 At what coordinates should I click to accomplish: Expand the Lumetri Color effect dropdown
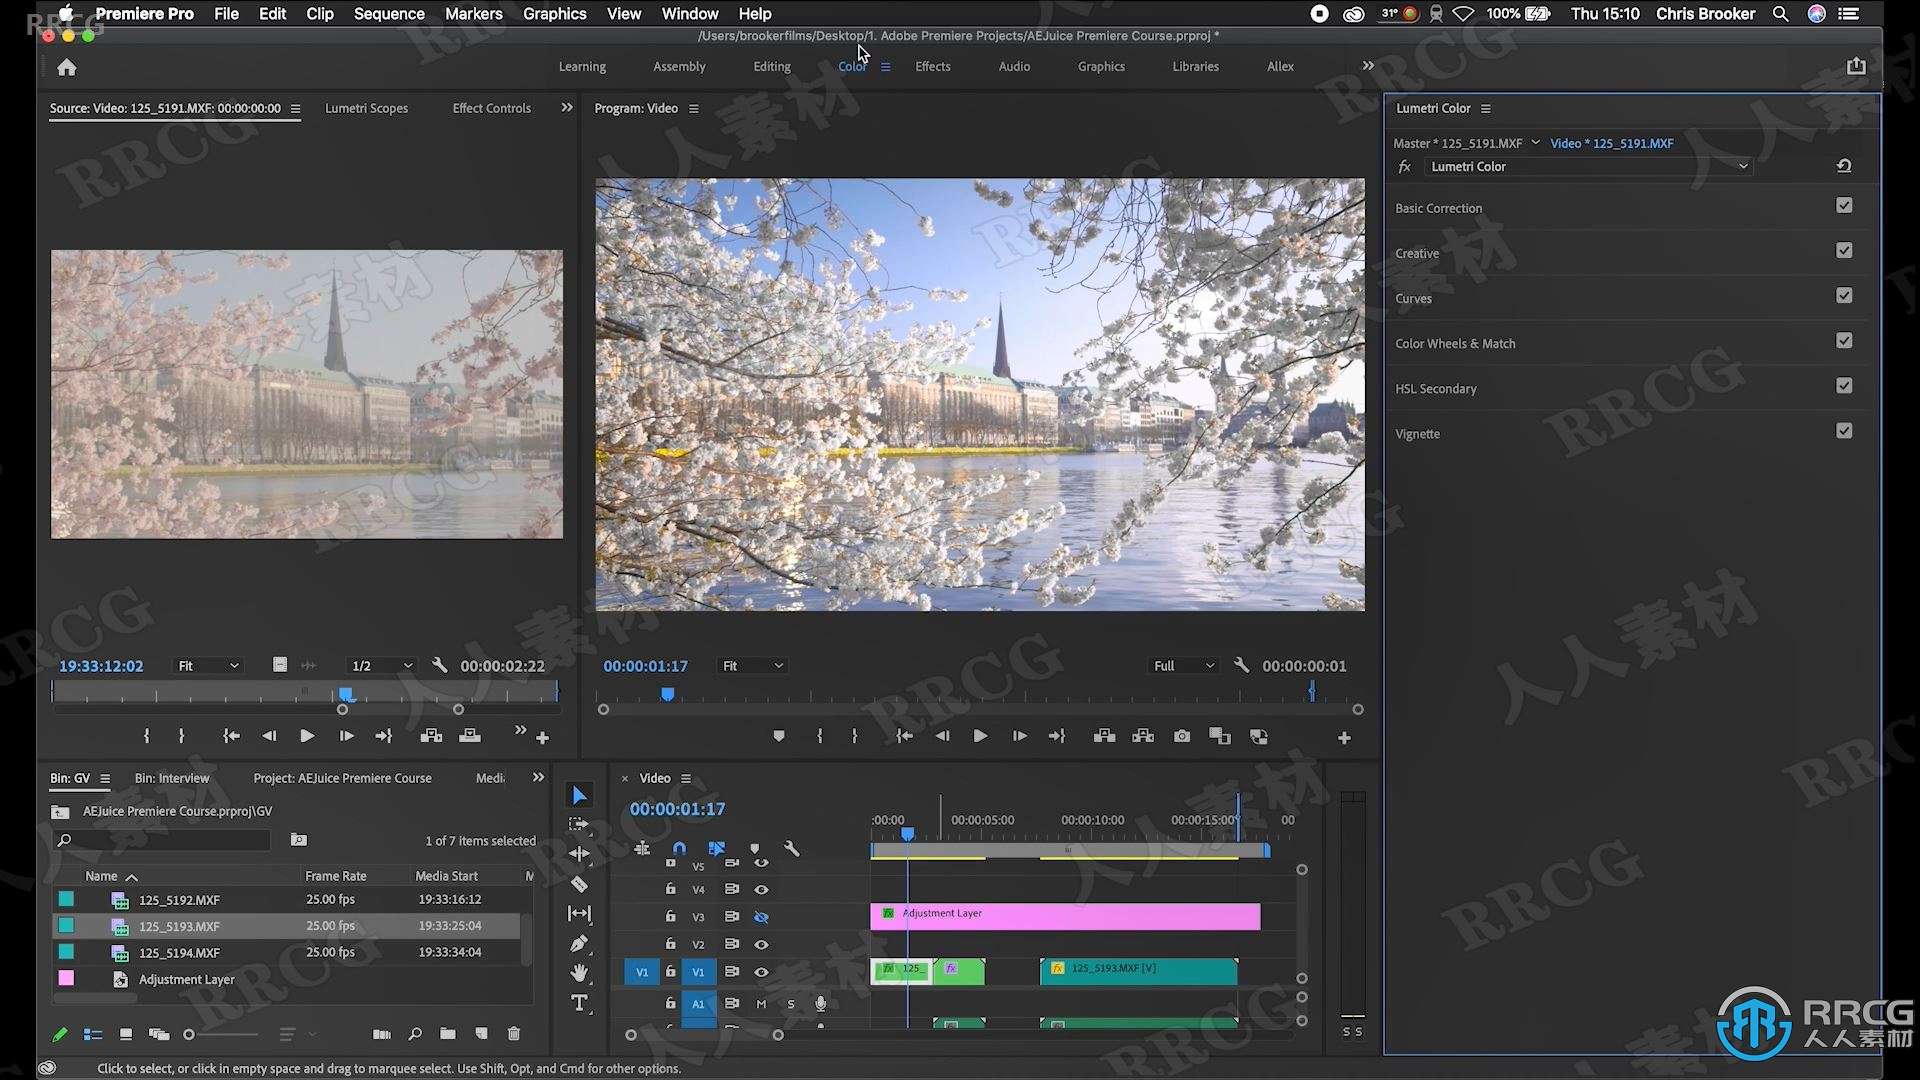pos(1743,166)
